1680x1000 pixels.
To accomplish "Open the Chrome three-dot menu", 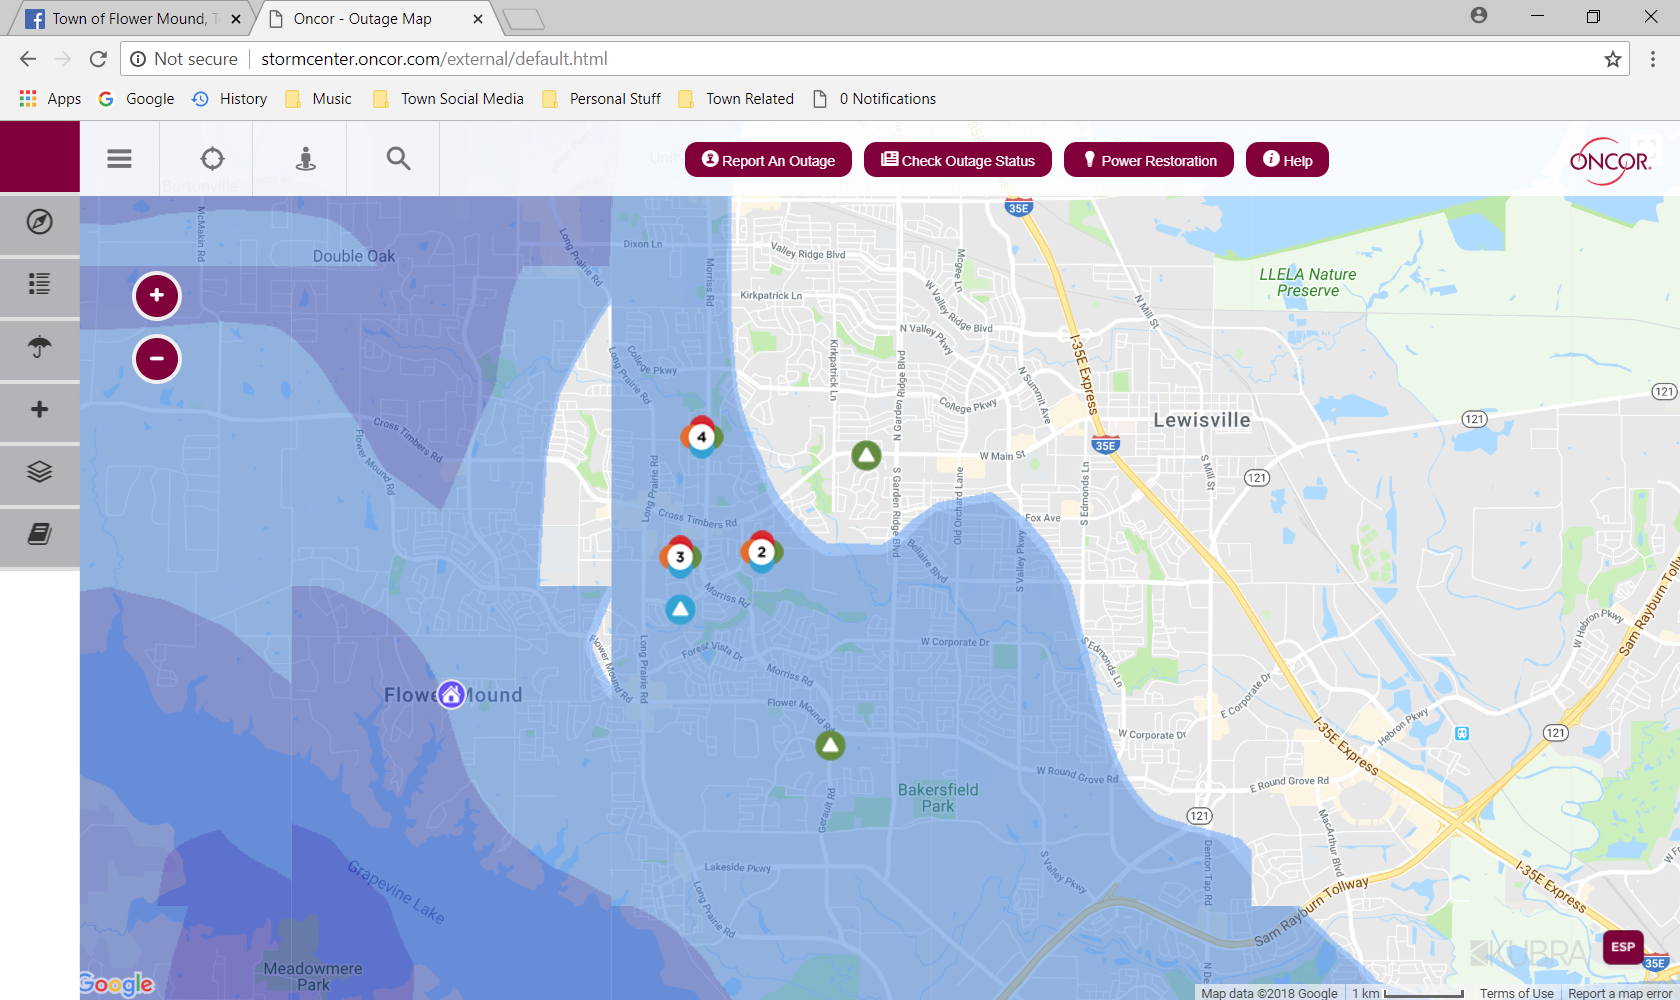I will [1653, 59].
